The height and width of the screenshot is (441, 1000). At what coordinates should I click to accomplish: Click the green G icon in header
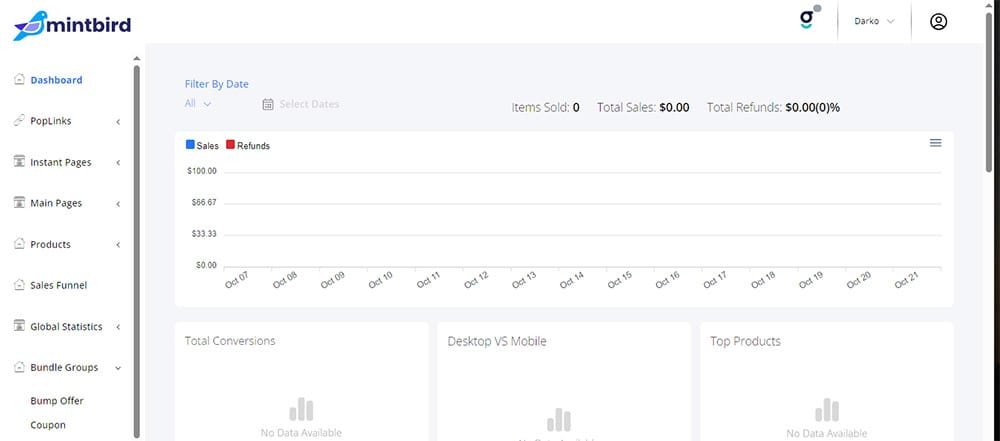(808, 20)
